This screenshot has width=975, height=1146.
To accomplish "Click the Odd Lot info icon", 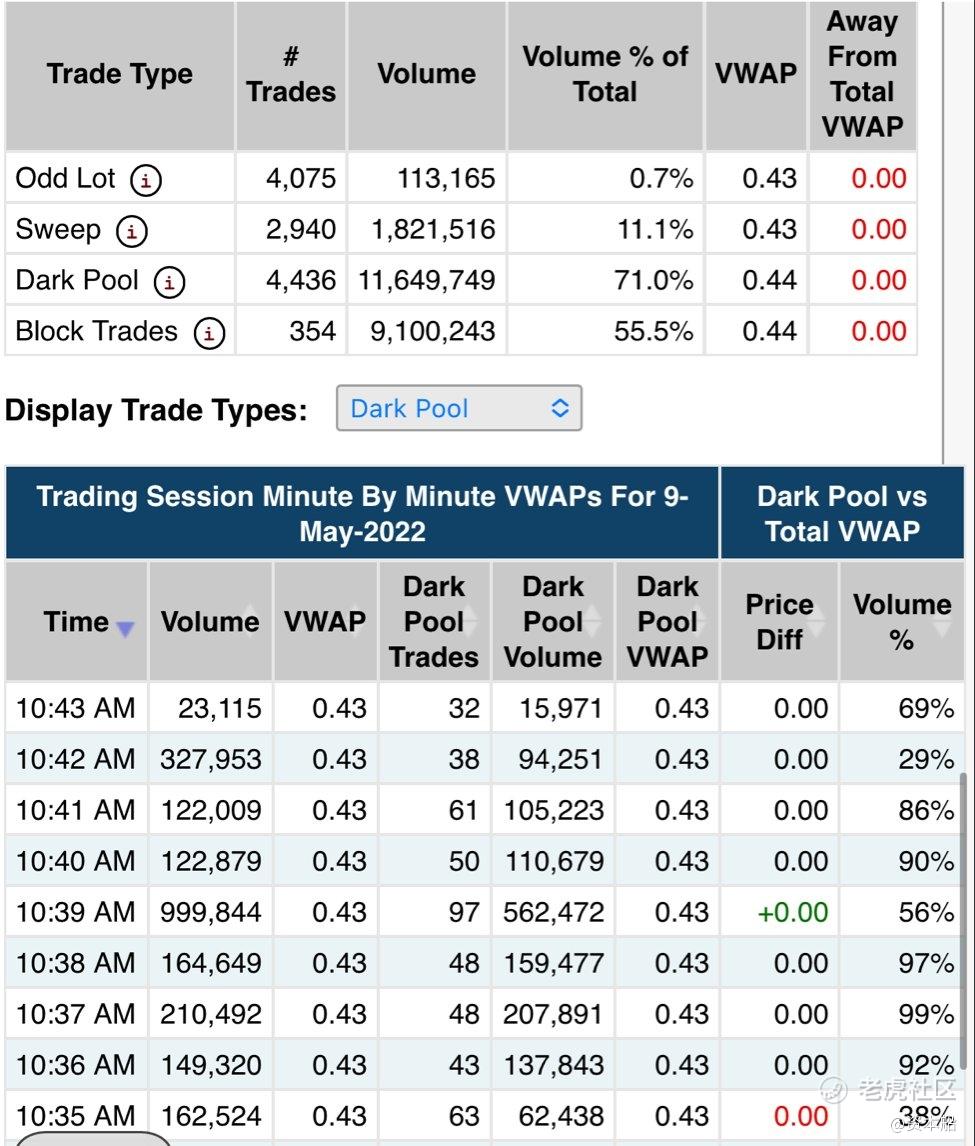I will [146, 180].
